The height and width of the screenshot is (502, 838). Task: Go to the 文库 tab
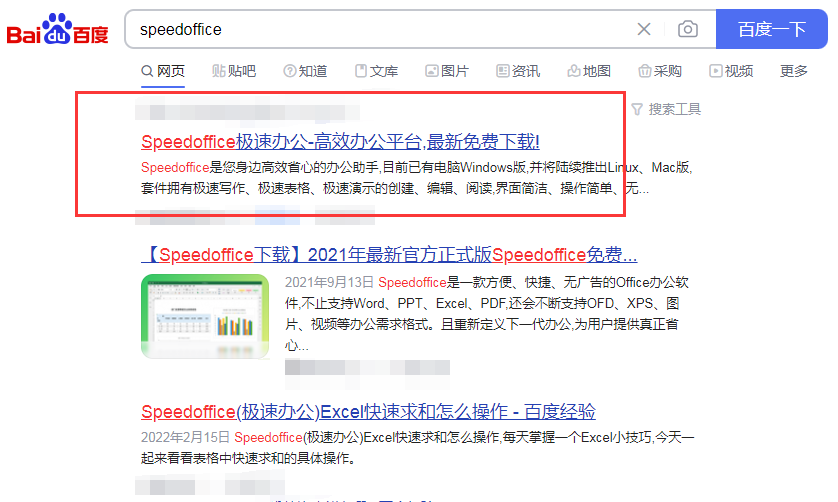point(376,71)
